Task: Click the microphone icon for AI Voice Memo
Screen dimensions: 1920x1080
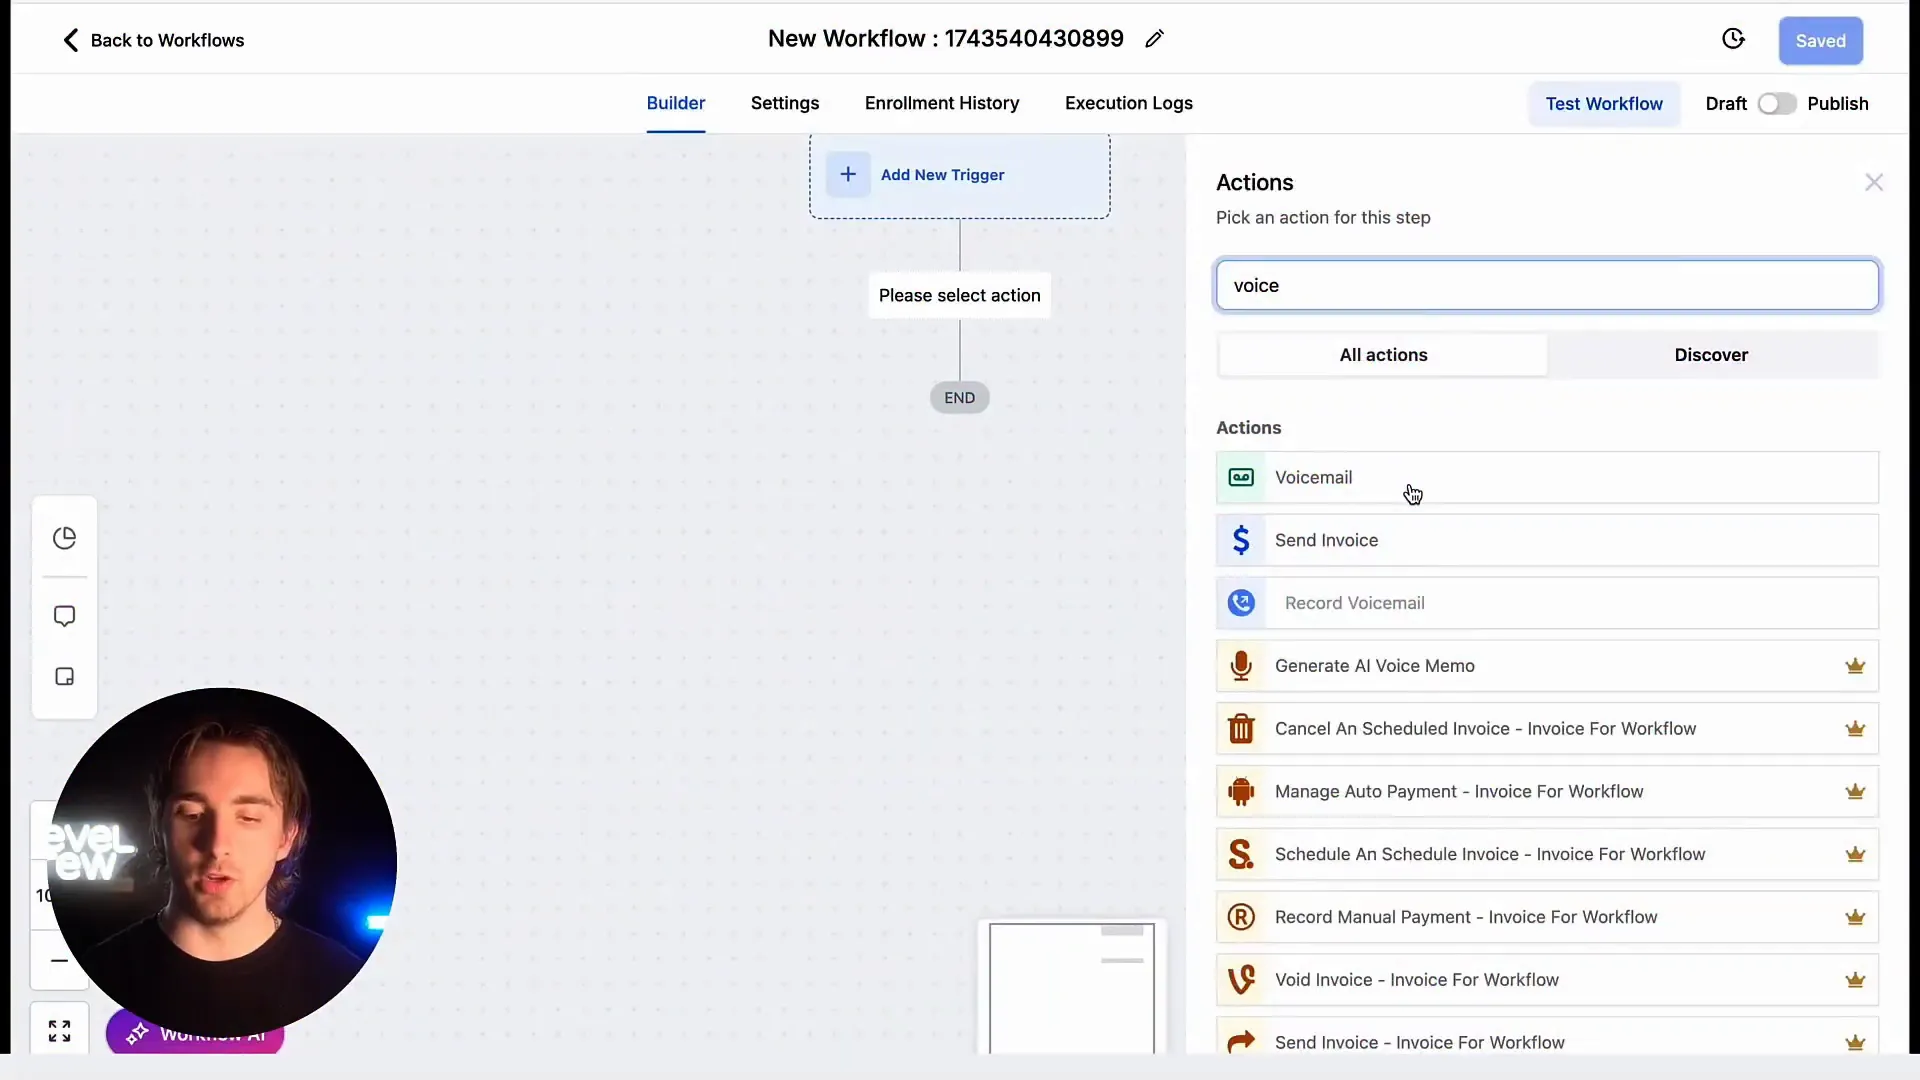Action: pyautogui.click(x=1241, y=666)
